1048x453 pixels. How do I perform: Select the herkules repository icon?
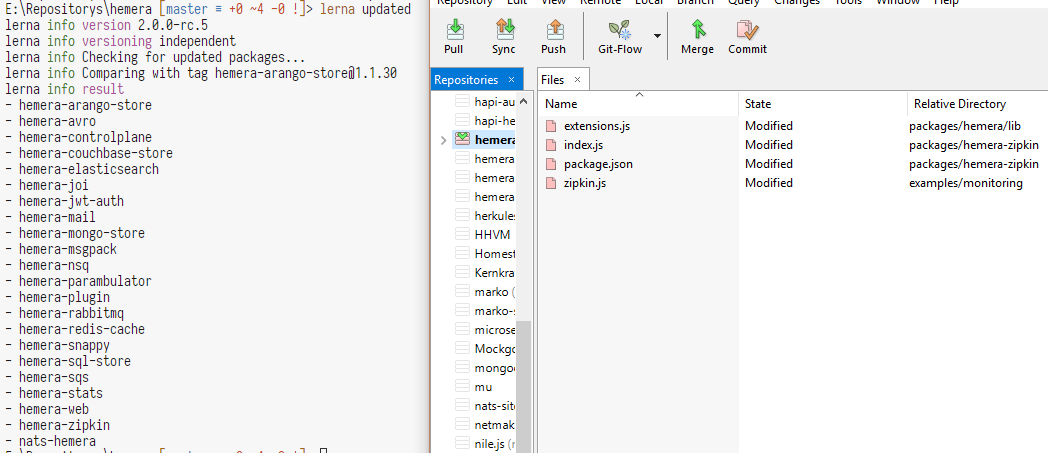tap(463, 215)
